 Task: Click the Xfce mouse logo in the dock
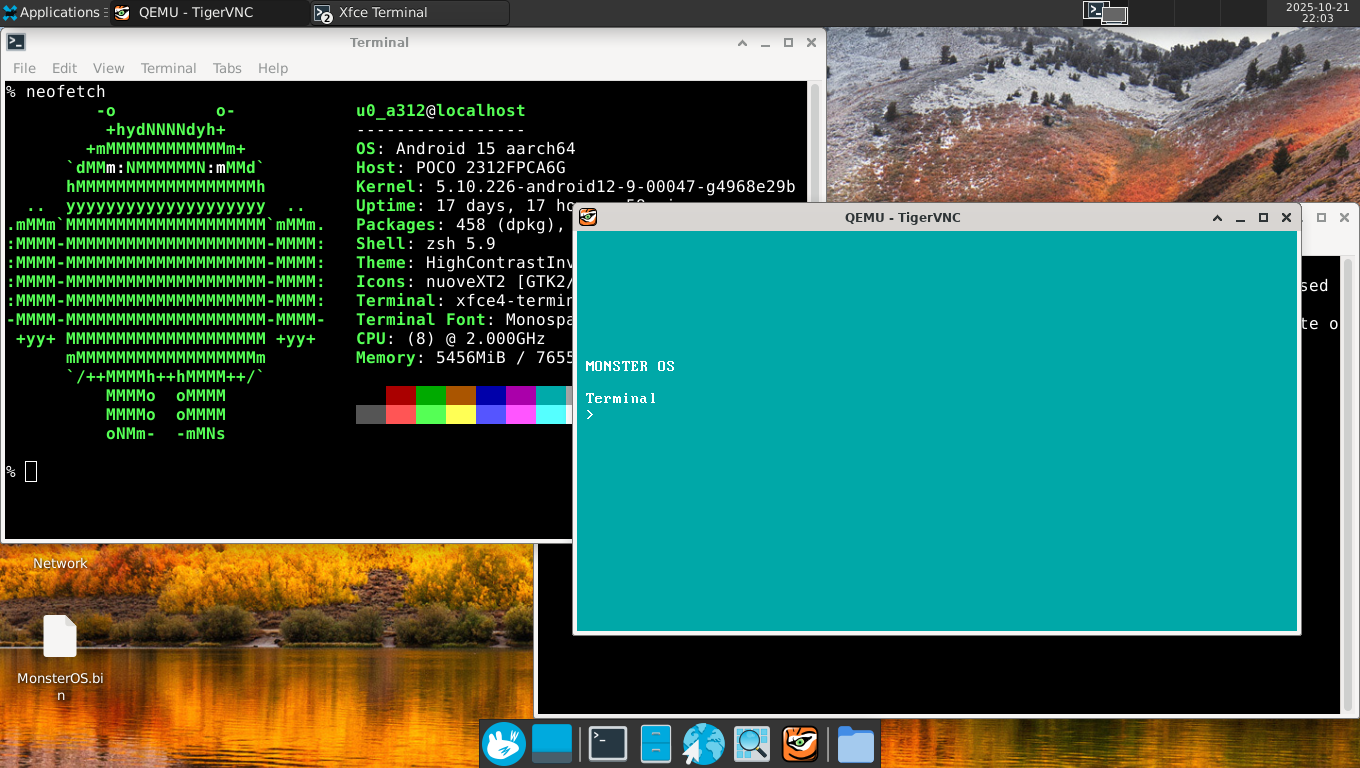point(504,744)
